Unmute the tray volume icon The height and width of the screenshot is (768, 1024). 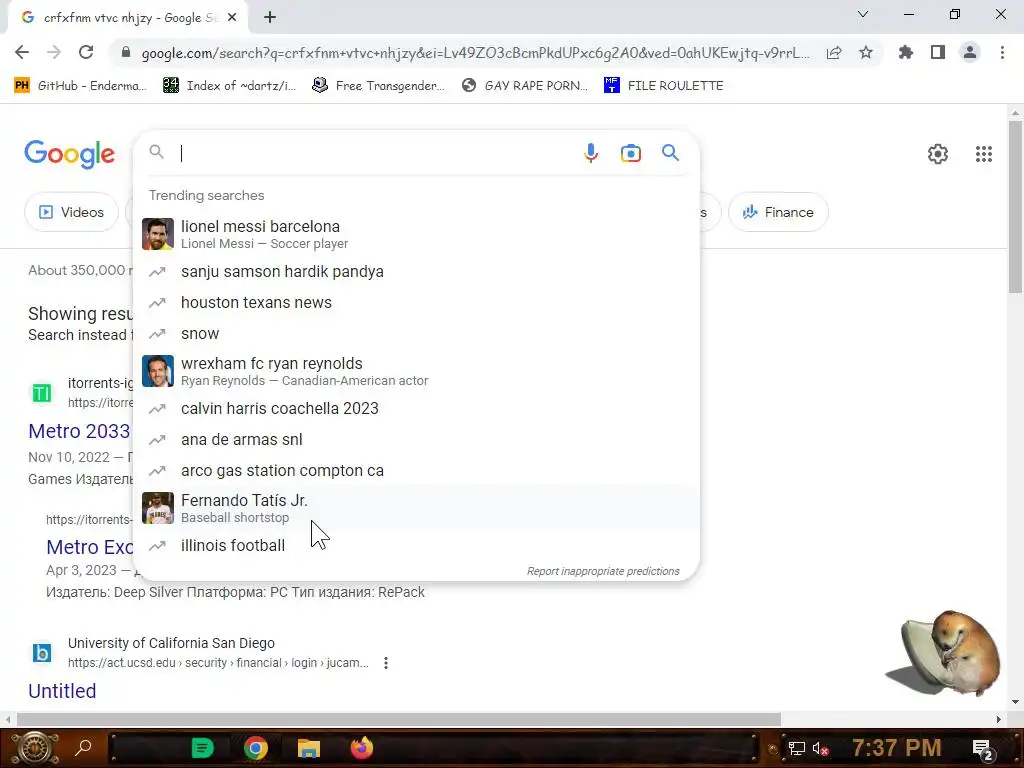pyautogui.click(x=820, y=748)
